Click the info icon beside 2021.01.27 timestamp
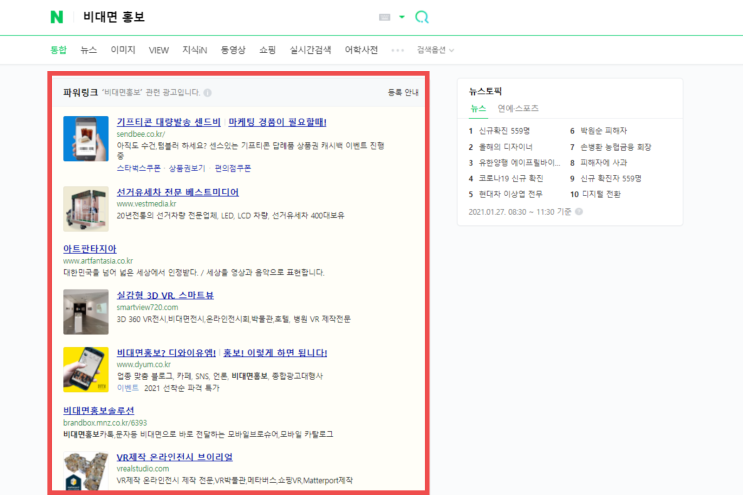Viewport: 743px width, 495px height. [x=579, y=212]
